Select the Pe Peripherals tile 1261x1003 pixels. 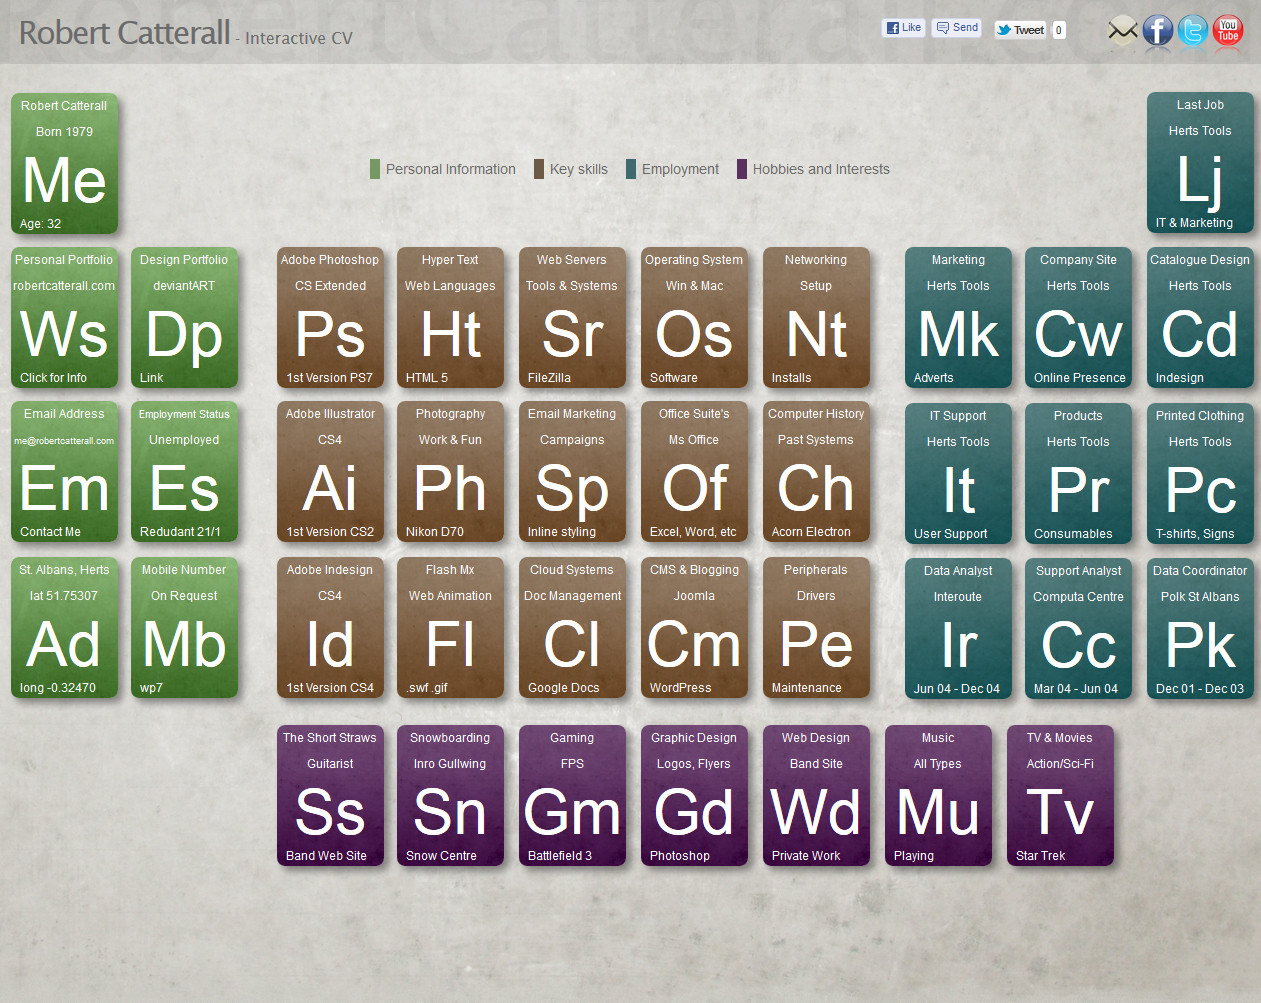click(x=816, y=628)
